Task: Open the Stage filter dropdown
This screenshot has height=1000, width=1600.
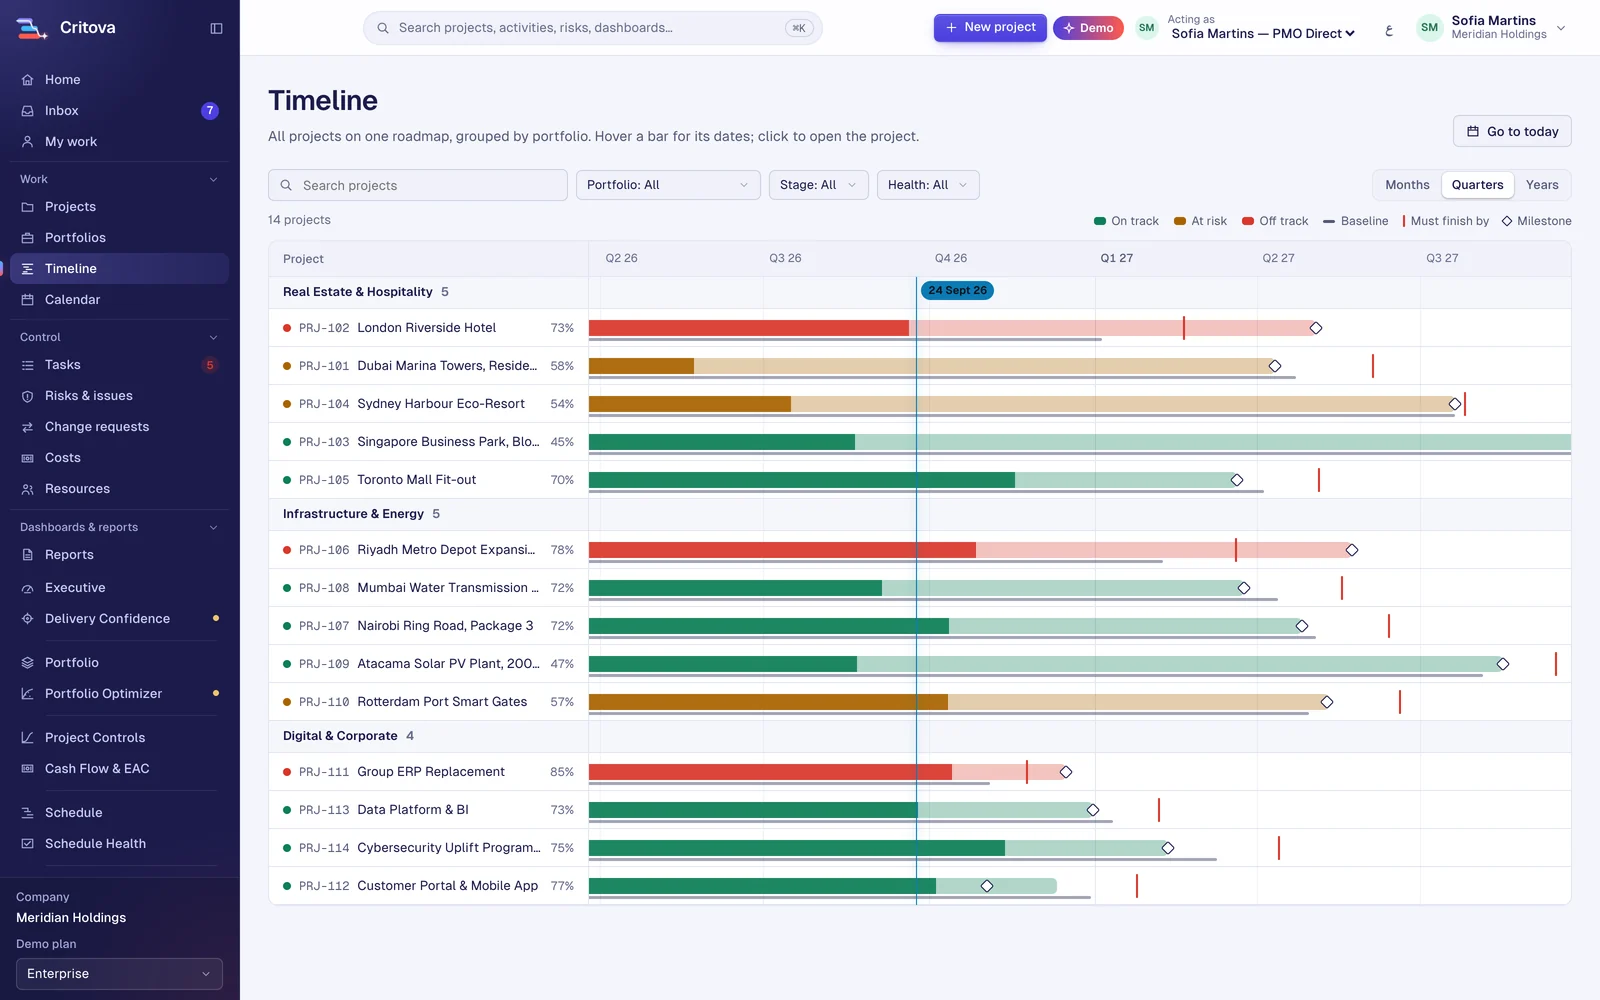Action: [818, 185]
